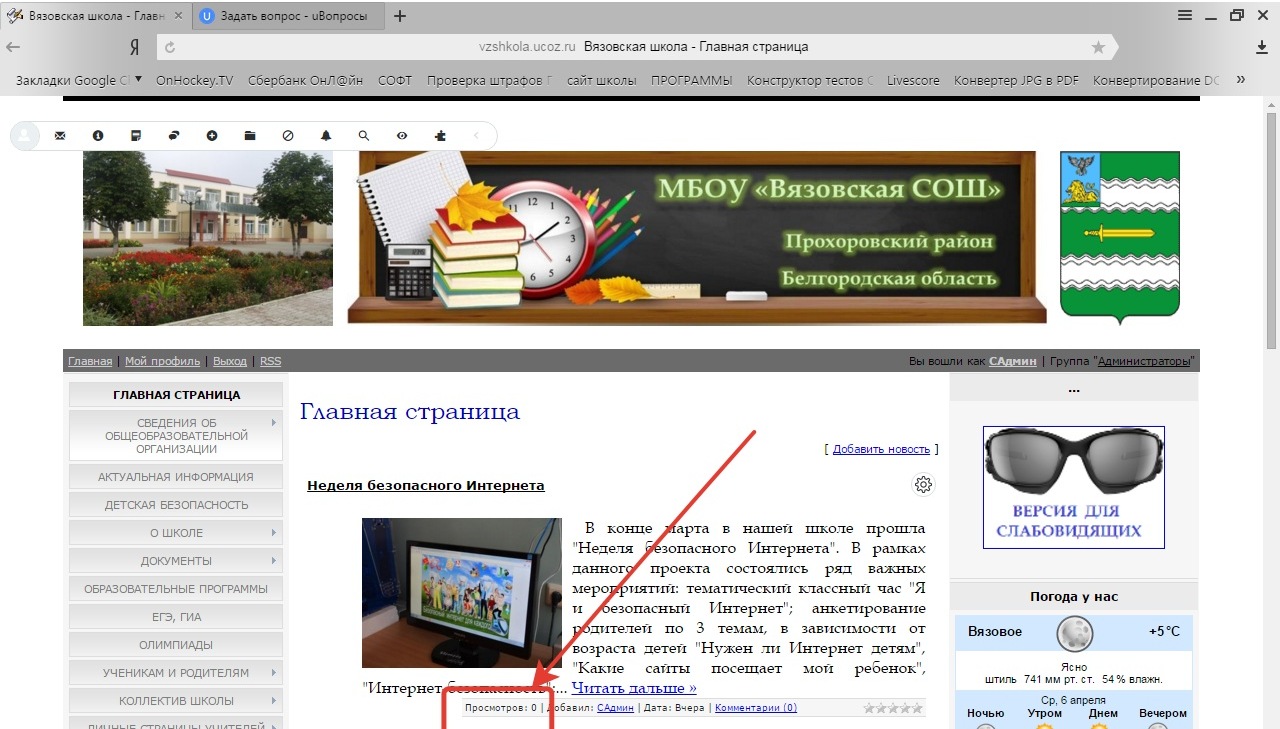Open ОБРАЗОВАТЕЛЬНЫЕ ПРОГРАММЫ menu item
This screenshot has height=729, width=1280.
click(x=176, y=589)
